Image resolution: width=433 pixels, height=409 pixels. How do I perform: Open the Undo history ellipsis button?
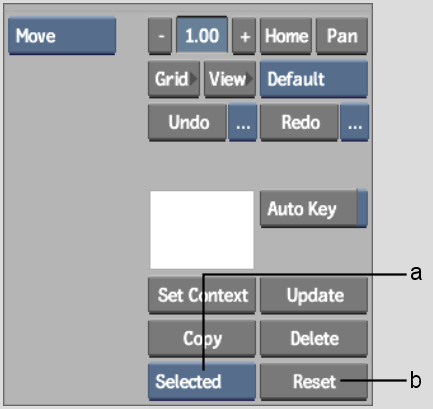pos(243,122)
